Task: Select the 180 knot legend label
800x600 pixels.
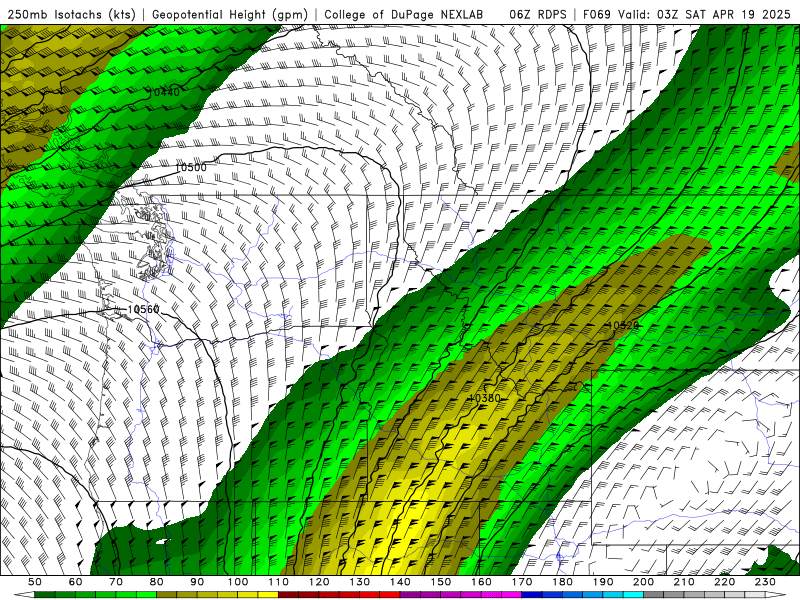Action: click(x=562, y=582)
